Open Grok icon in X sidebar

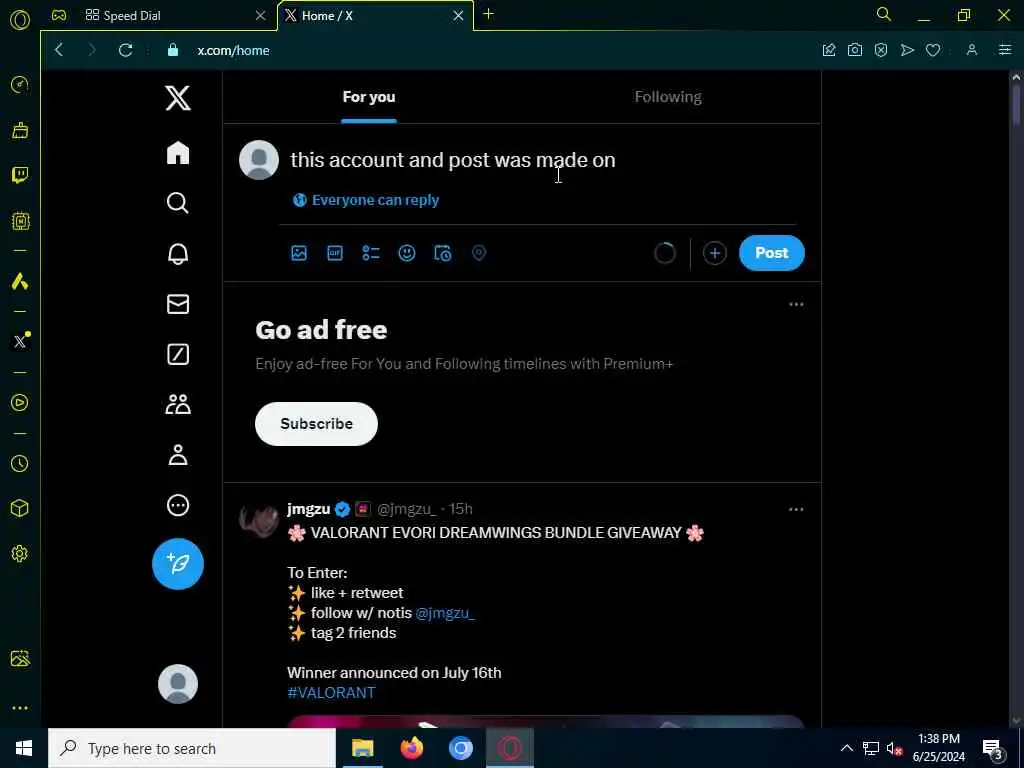point(178,354)
